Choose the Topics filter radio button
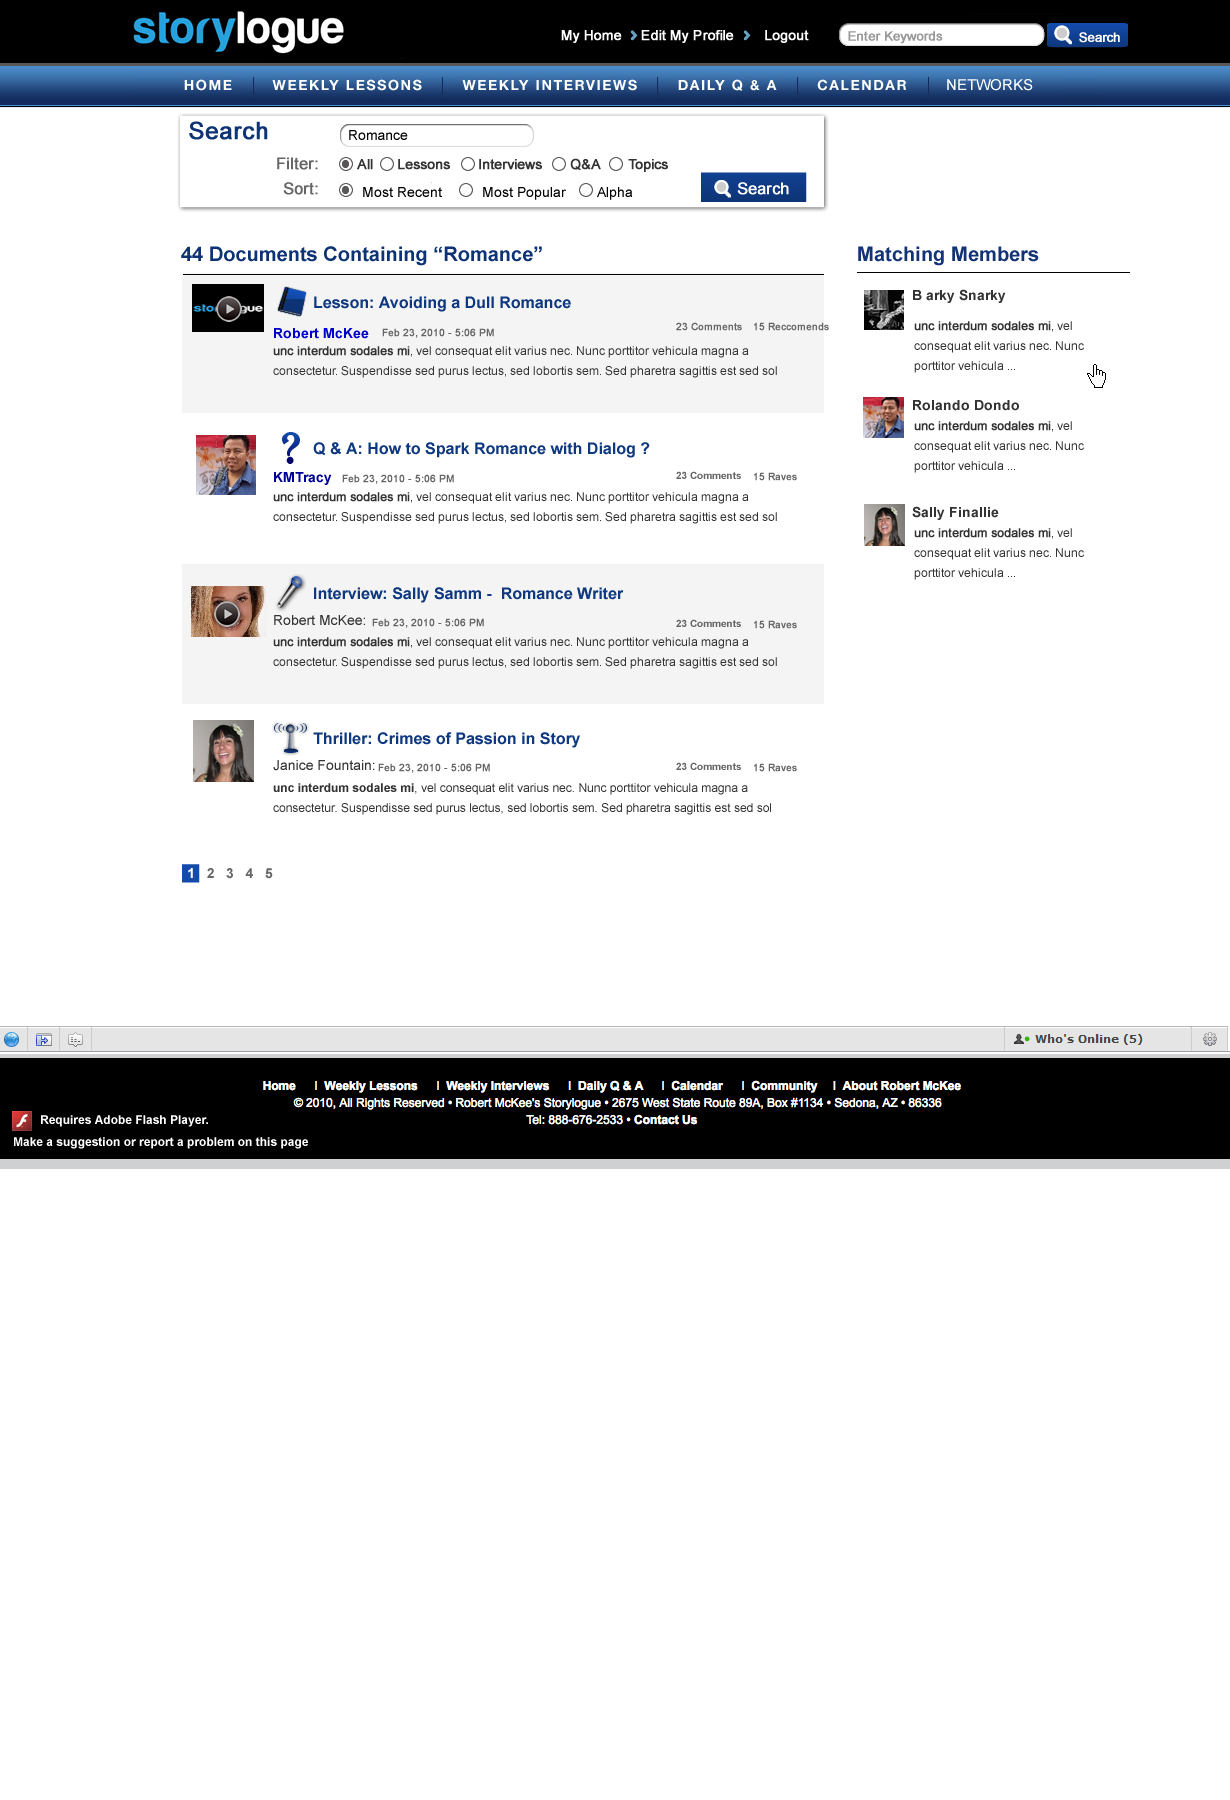 tap(616, 164)
